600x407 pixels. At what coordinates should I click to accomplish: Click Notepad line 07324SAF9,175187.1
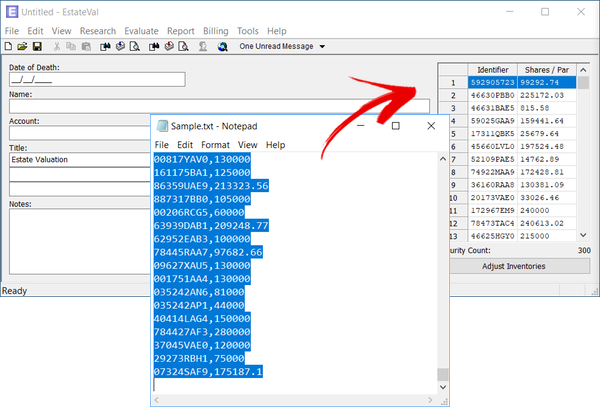pos(208,372)
